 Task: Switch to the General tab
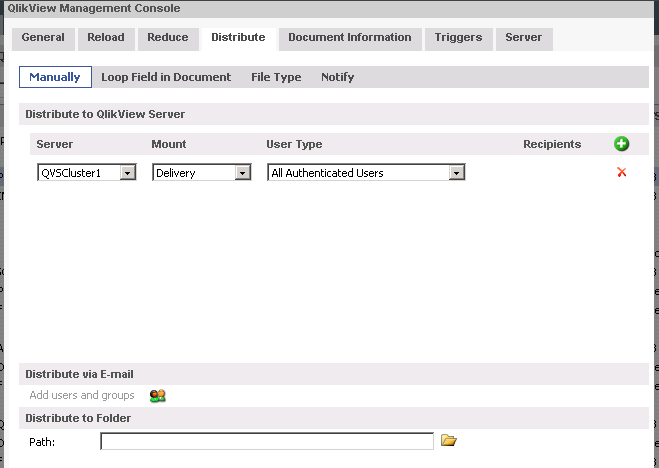click(x=43, y=37)
